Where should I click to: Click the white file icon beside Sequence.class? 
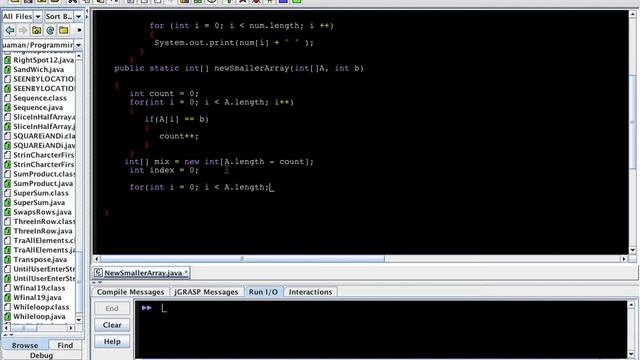click(7, 98)
